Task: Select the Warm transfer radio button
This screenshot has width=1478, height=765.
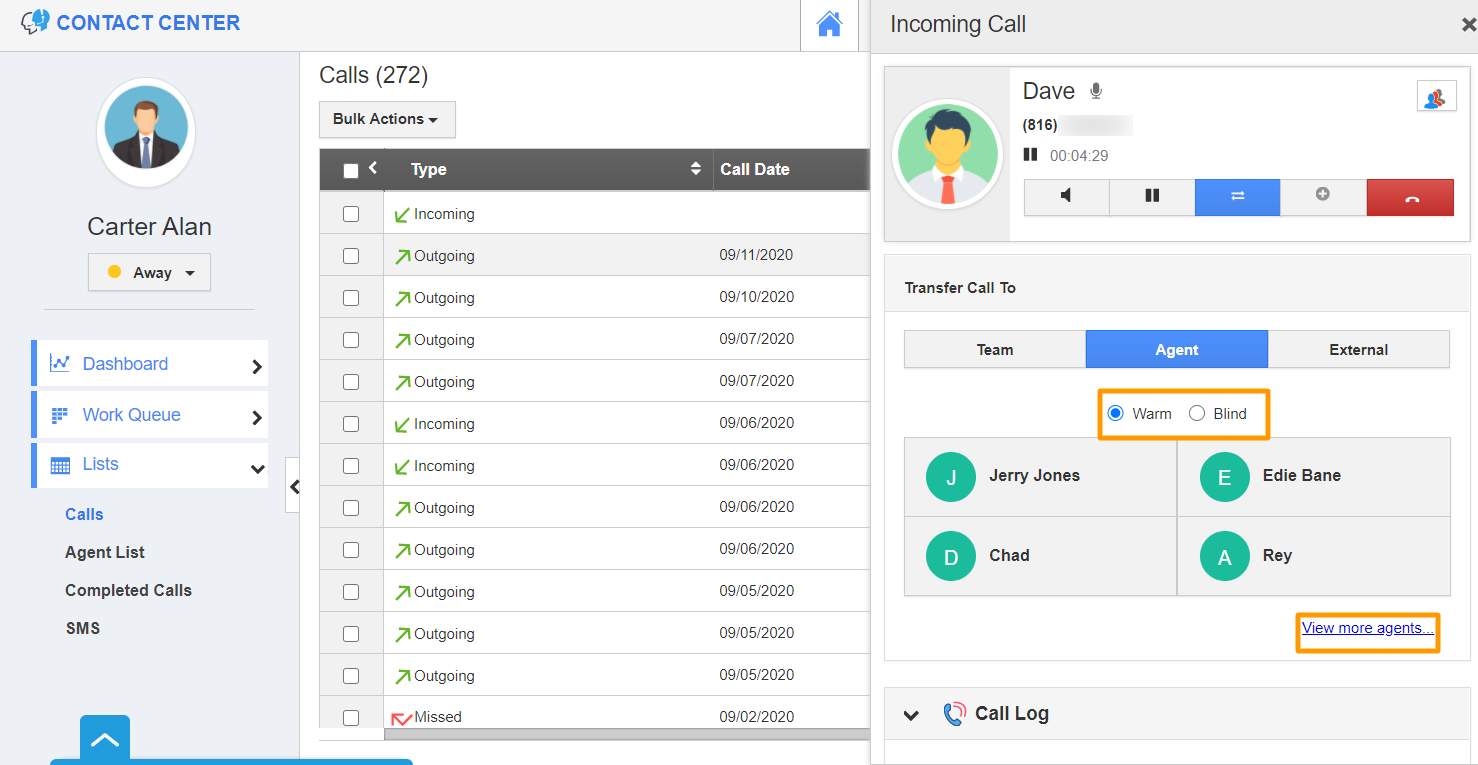Action: (x=1116, y=414)
